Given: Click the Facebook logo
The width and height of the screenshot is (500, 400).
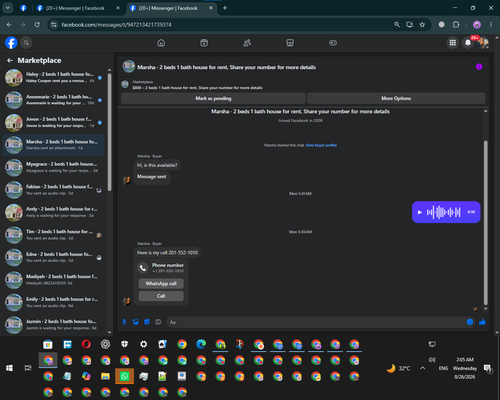Looking at the screenshot, I should [x=11, y=43].
